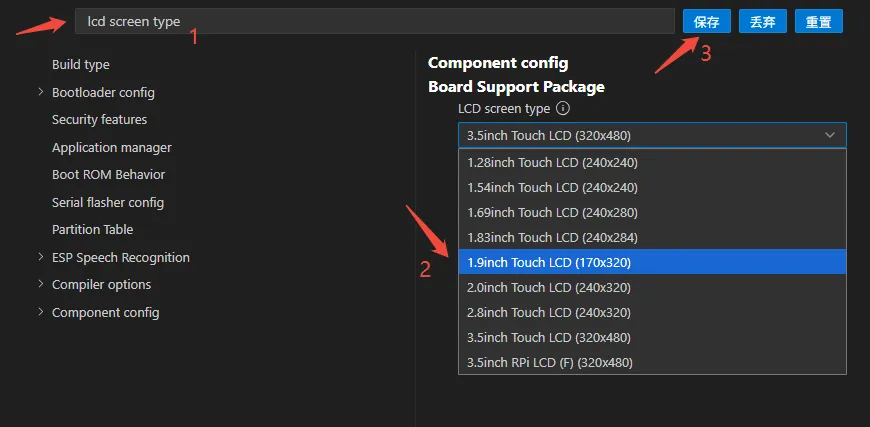Click the info icon beside LCD screen type
The height and width of the screenshot is (427, 870).
[x=563, y=108]
